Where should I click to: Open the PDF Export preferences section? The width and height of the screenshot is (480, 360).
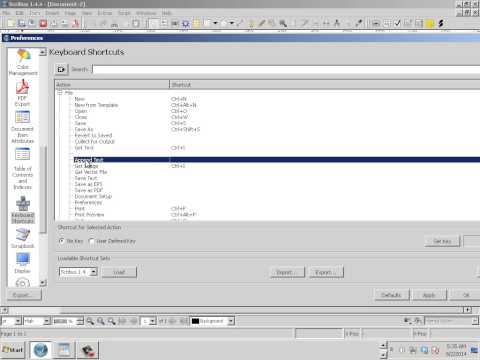pos(22,93)
